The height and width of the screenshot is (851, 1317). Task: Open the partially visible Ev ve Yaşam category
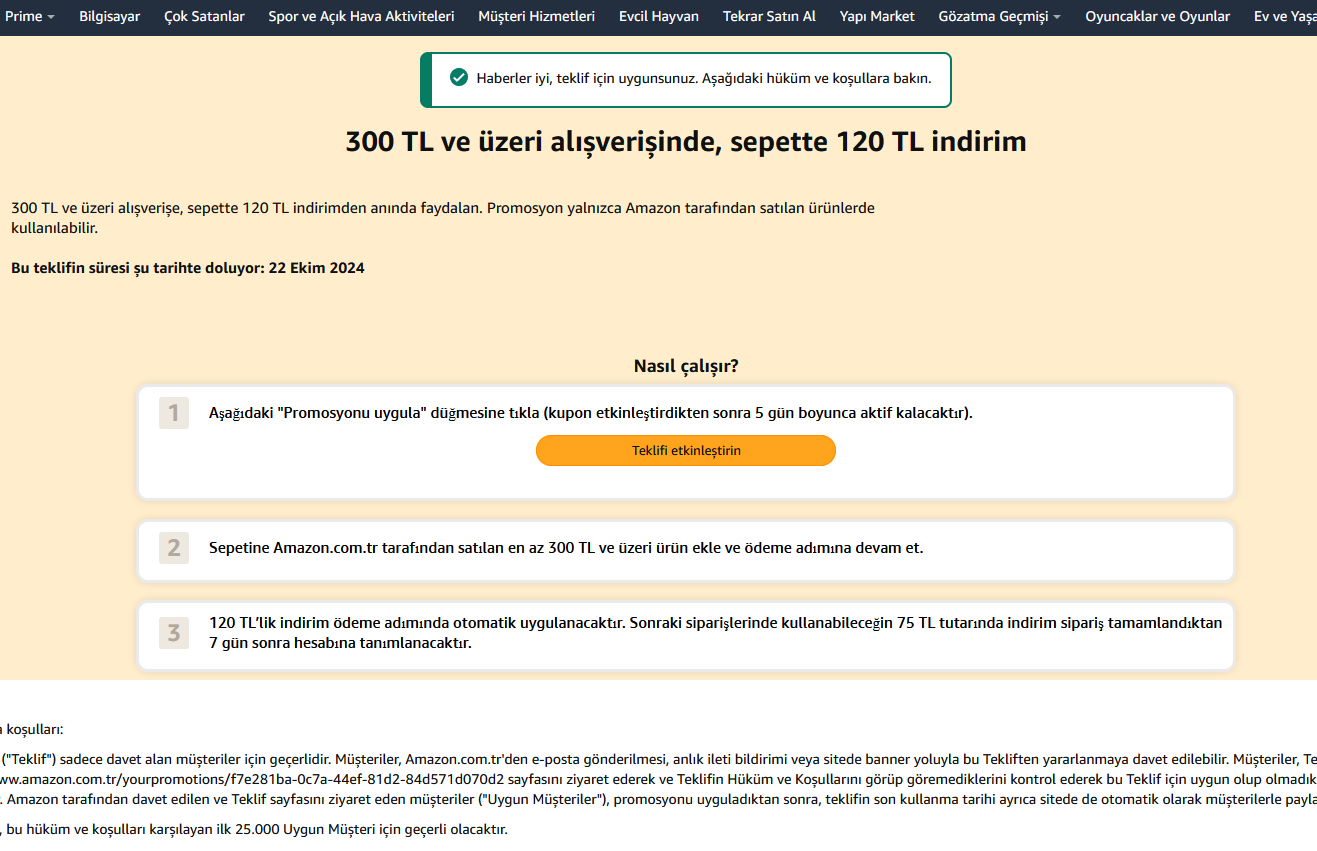pos(1285,16)
